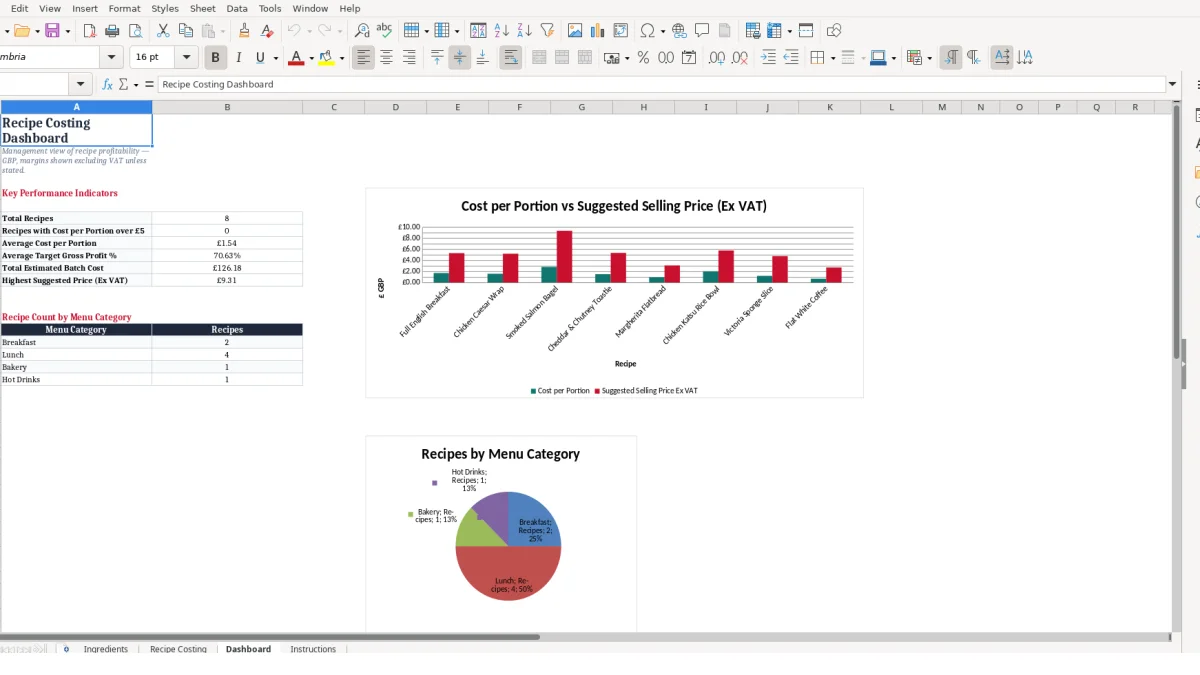Open the Function Wizard fx icon

[x=108, y=85]
